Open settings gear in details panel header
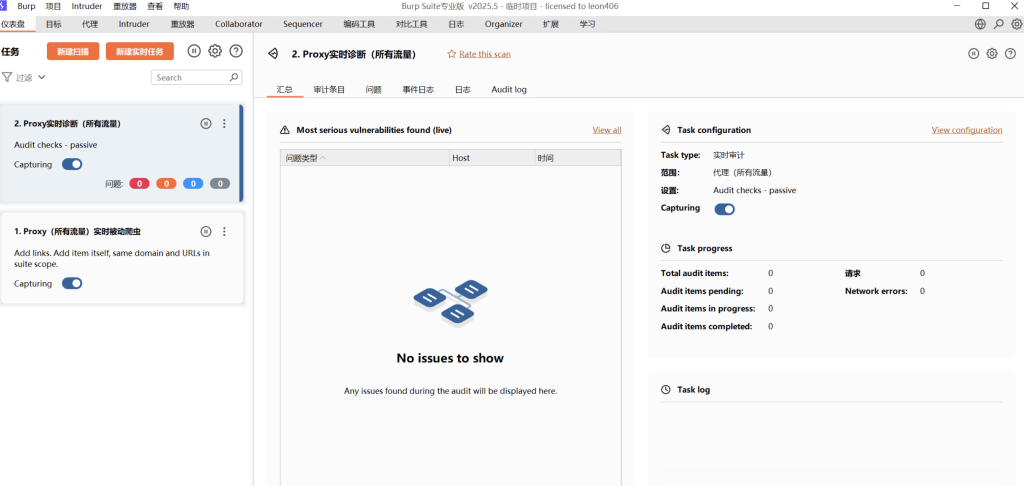This screenshot has width=1024, height=486. 992,54
